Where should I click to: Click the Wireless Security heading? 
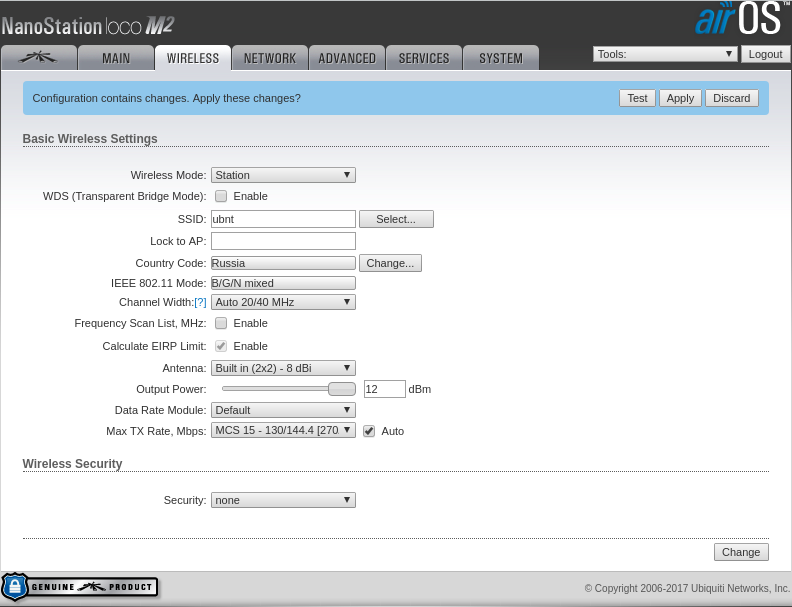[72, 464]
